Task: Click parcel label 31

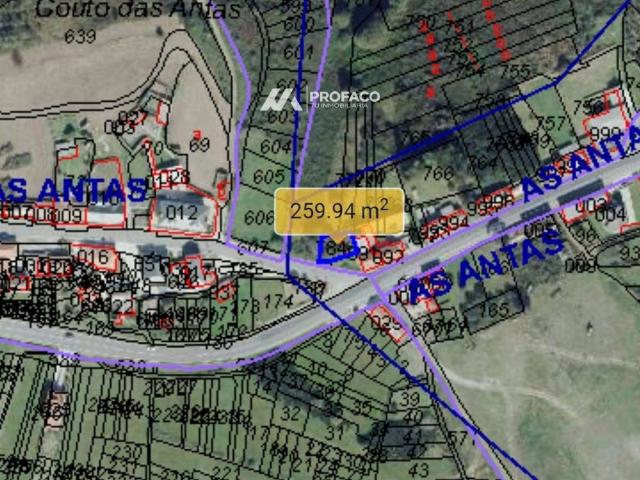Action: pos(335,431)
